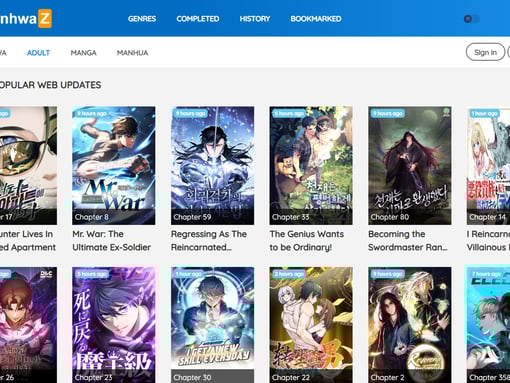The height and width of the screenshot is (383, 510).
Task: Open the BOOKMARKED menu item
Action: (316, 19)
